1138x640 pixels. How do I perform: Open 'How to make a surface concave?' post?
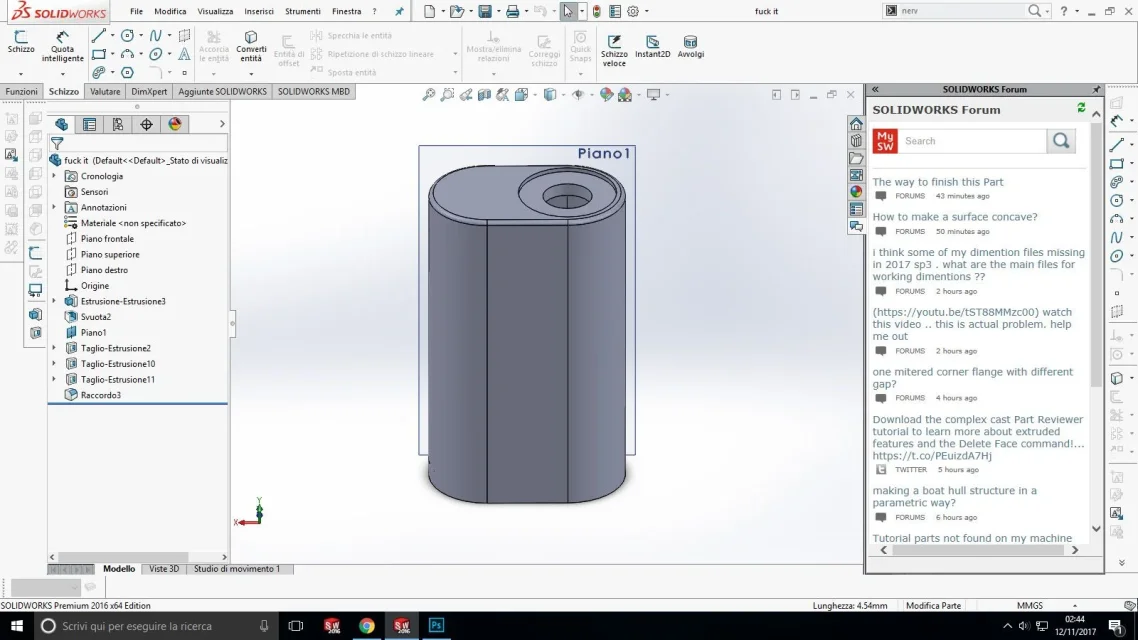(x=954, y=217)
